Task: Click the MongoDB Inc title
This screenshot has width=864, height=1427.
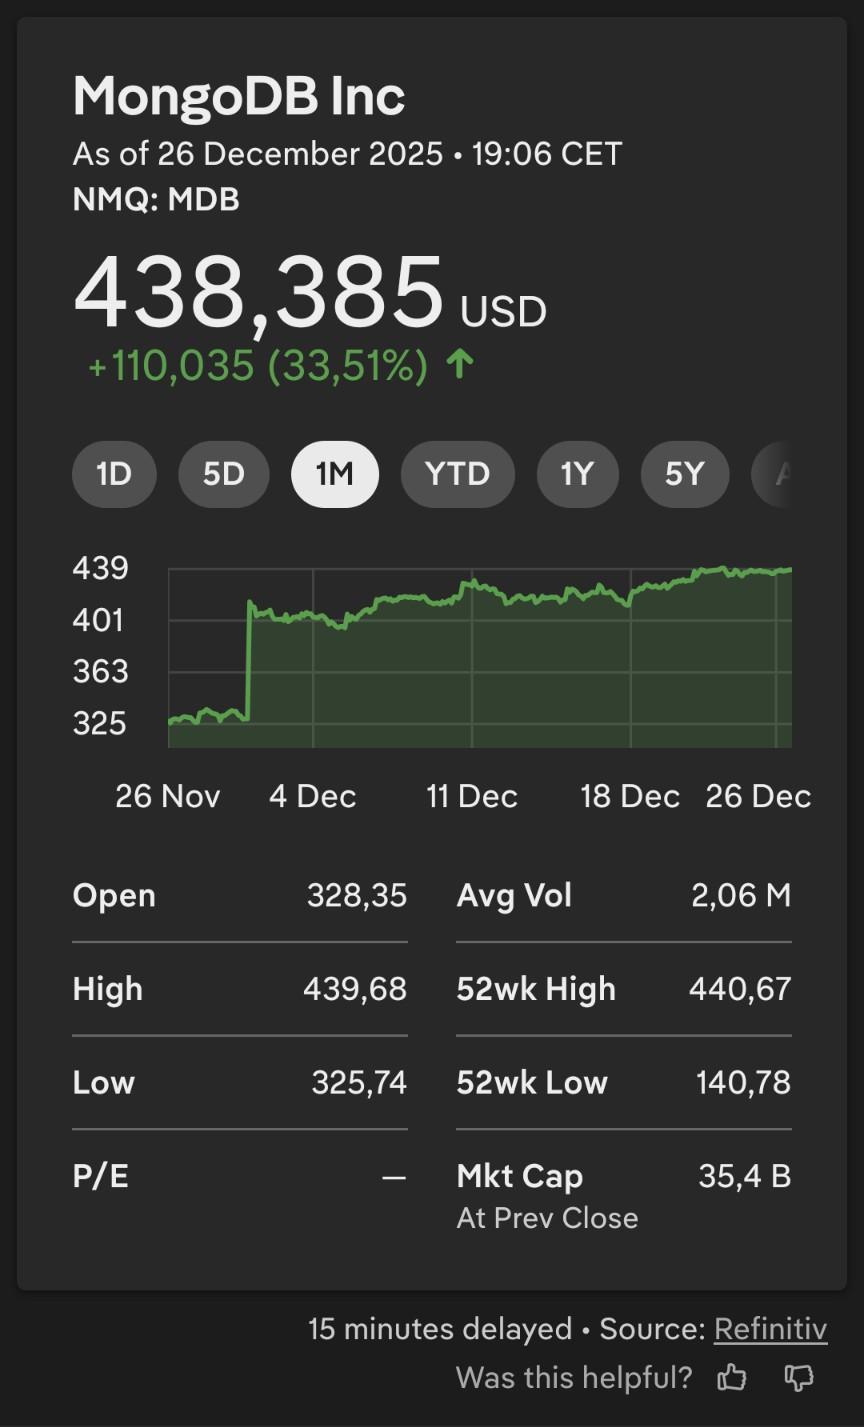Action: coord(239,97)
